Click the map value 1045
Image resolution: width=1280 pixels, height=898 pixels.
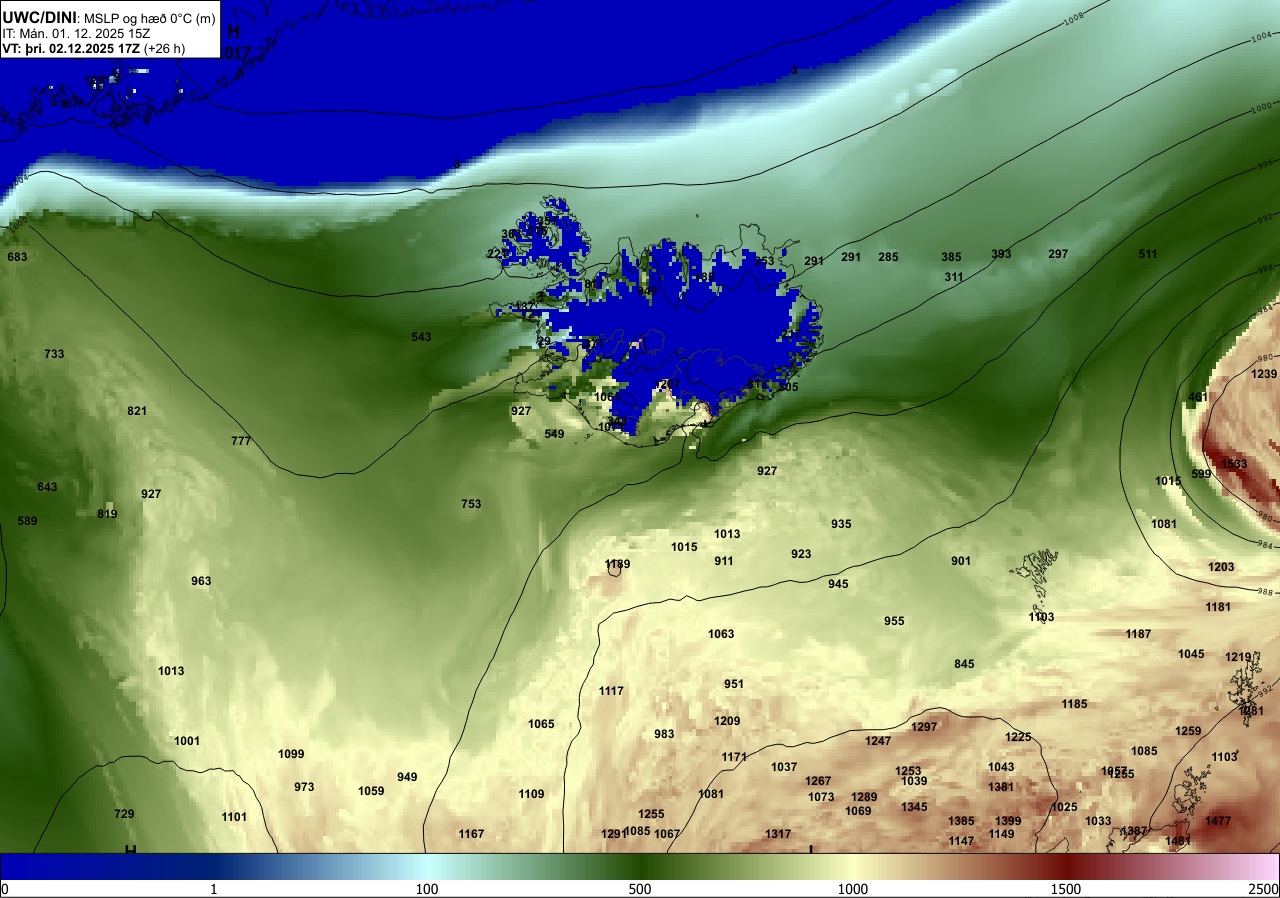point(1191,654)
